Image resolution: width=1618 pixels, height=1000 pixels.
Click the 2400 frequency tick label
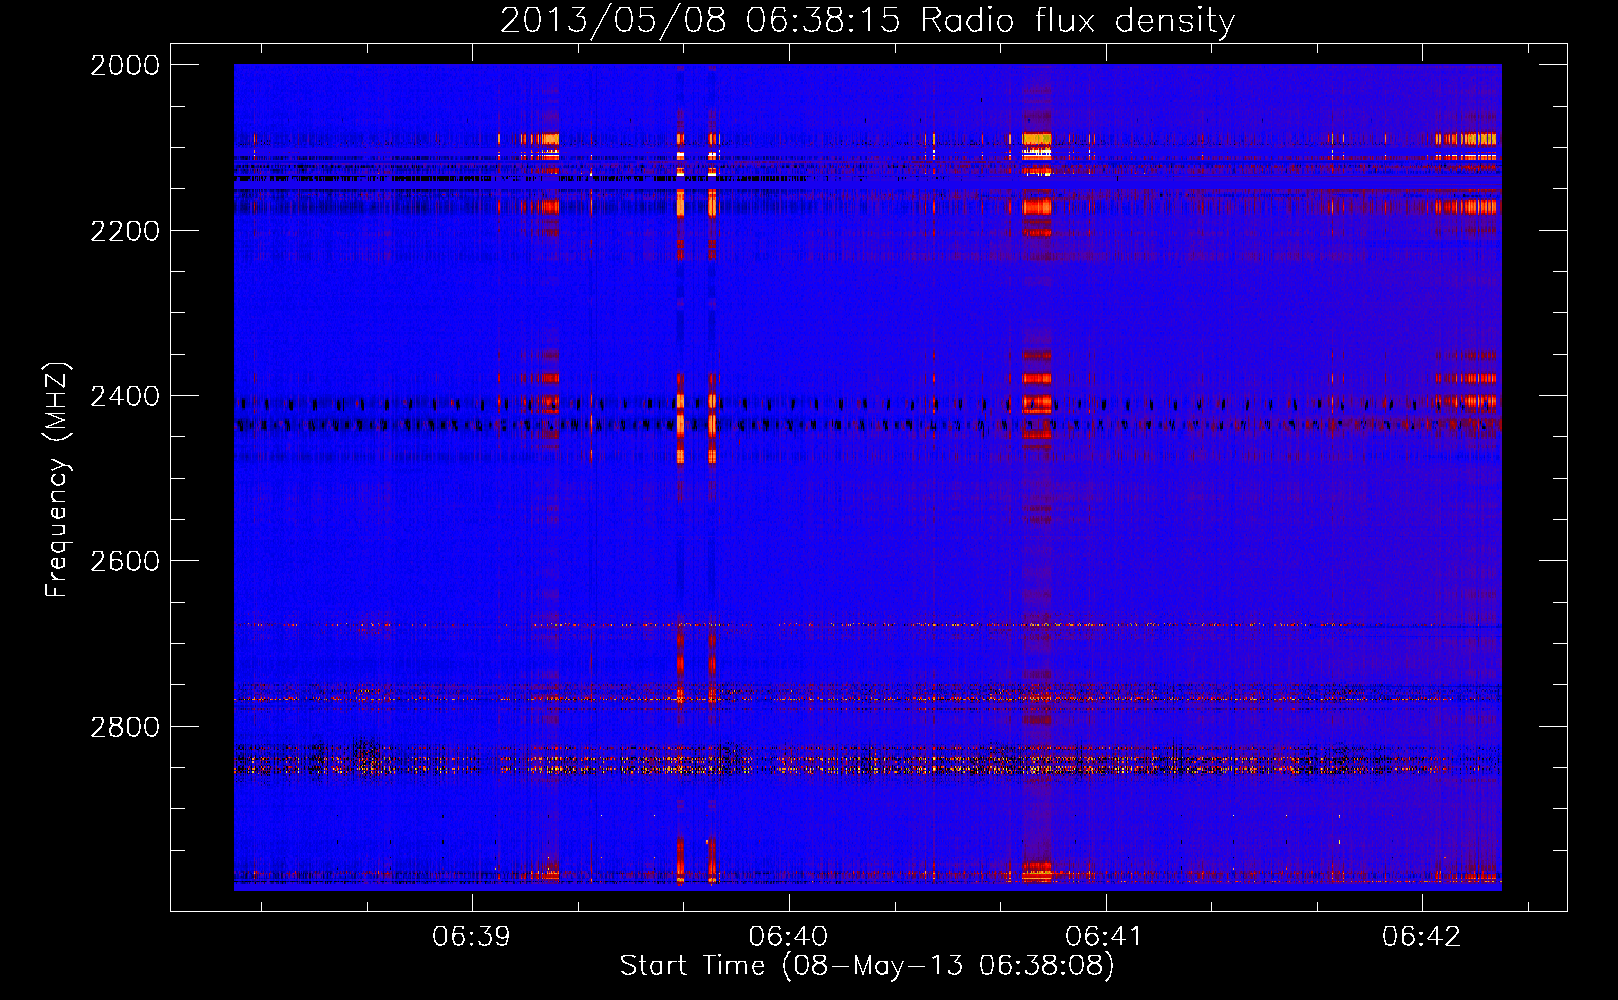coord(124,396)
